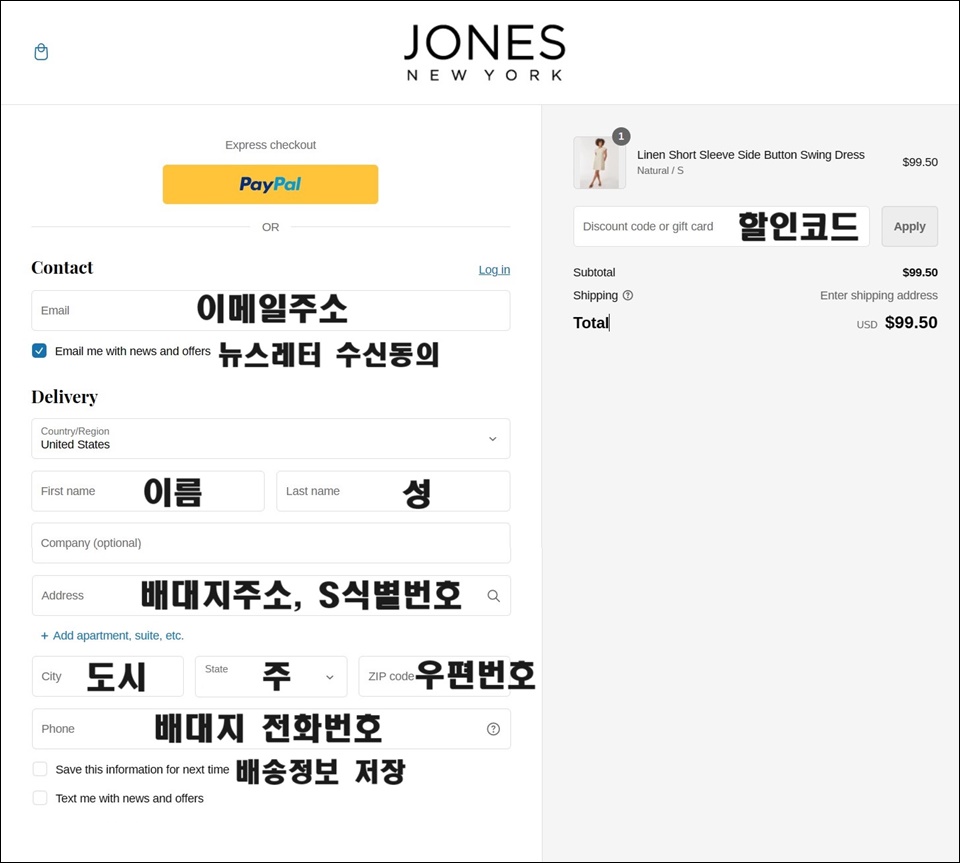Expand Add apartment, suite, etc.
Image resolution: width=960 pixels, height=863 pixels.
coord(112,636)
